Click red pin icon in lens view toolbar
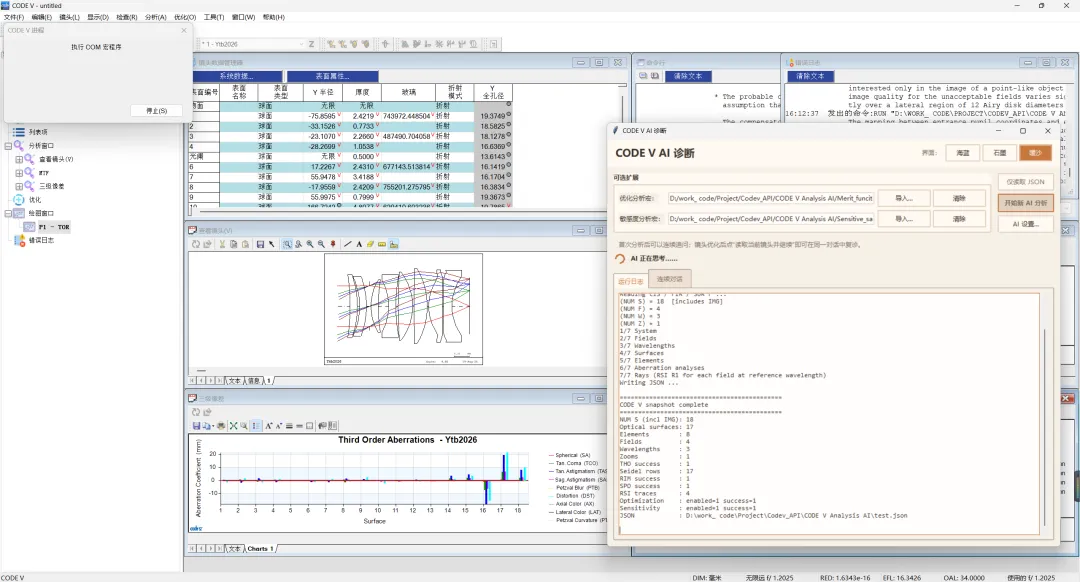This screenshot has height=582, width=1080. (x=333, y=245)
